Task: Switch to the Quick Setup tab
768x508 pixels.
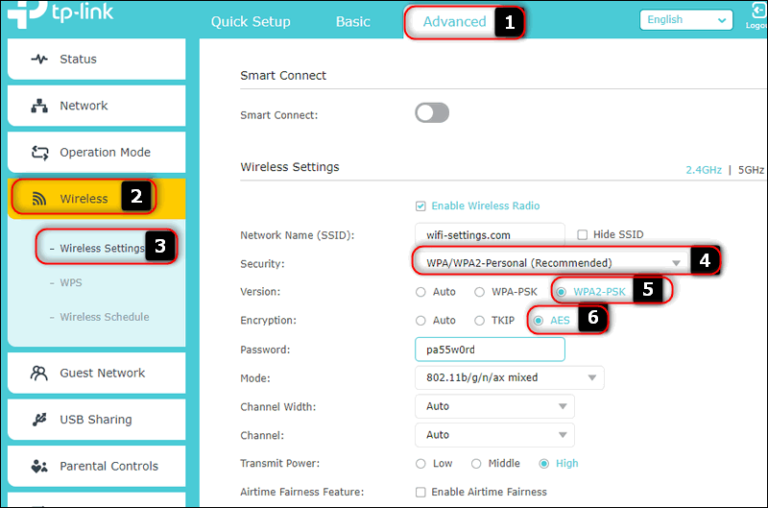Action: 251,22
